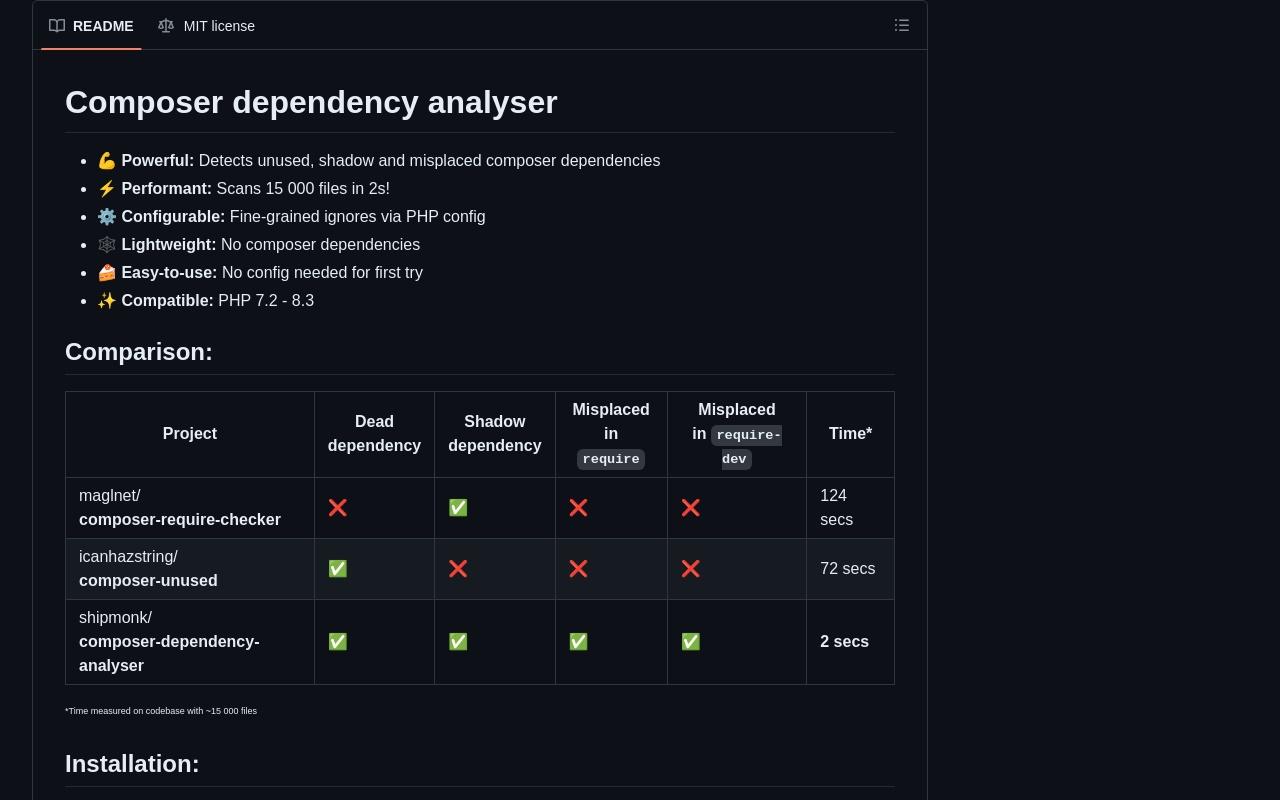Click the 'PHP 7.2 - 8.3' compatibility text

266,301
